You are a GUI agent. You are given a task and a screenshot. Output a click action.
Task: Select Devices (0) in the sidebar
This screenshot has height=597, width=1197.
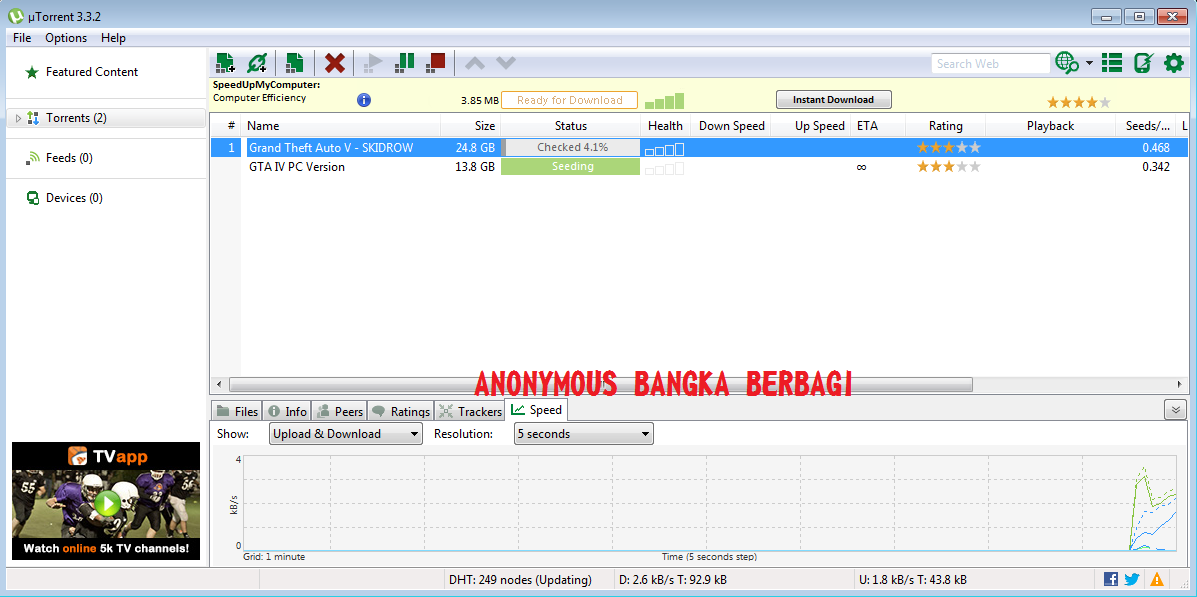pos(65,198)
